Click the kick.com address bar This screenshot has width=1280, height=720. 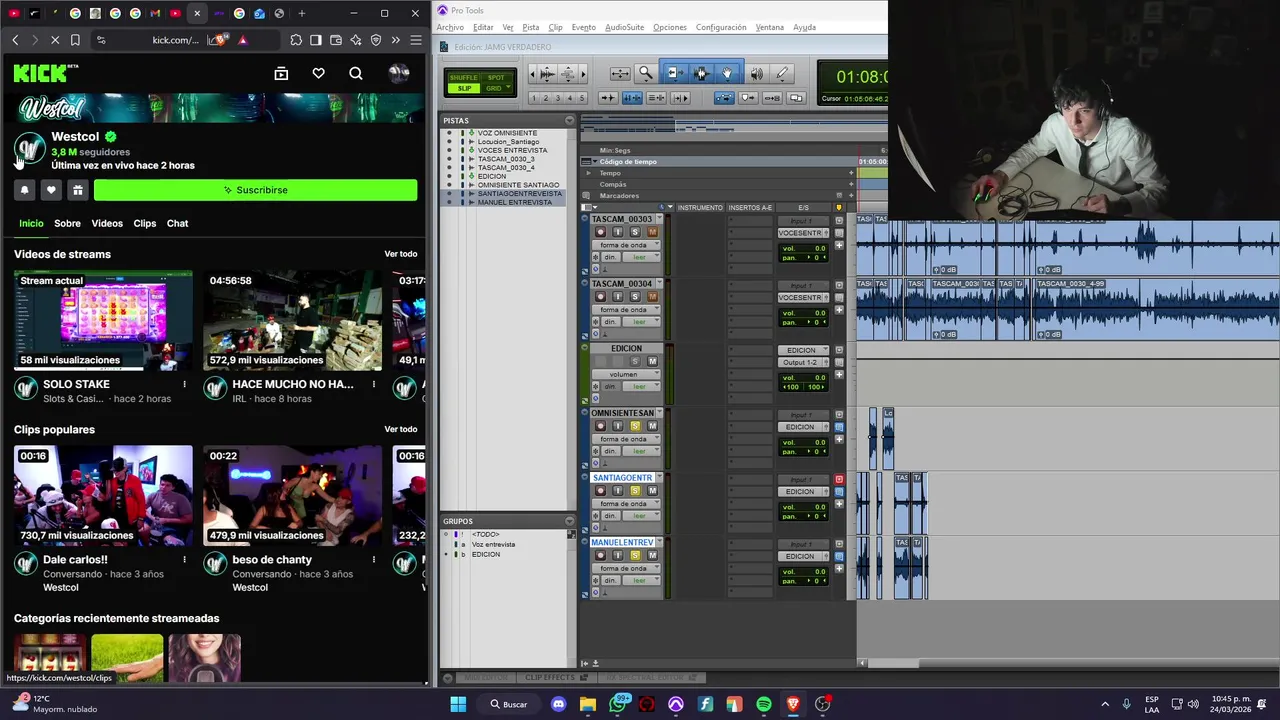[177, 40]
